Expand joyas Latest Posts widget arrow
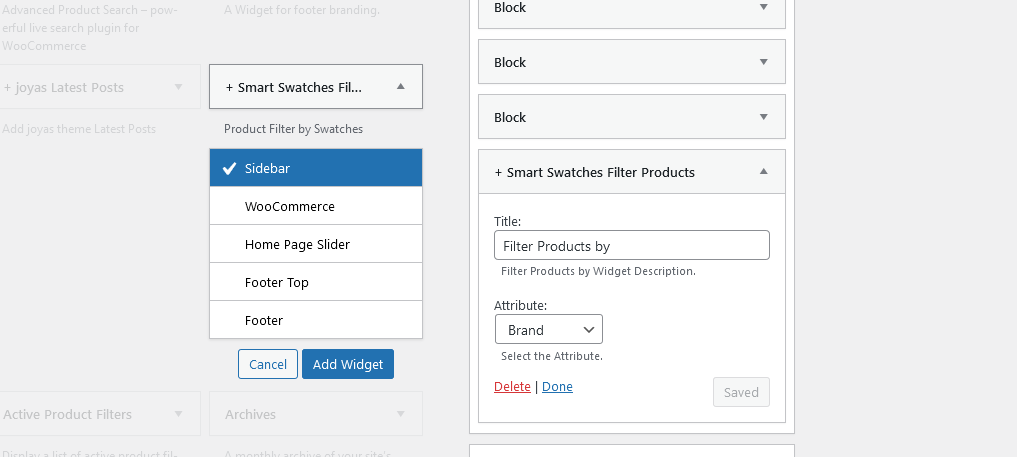The width and height of the screenshot is (1017, 457). 179,87
